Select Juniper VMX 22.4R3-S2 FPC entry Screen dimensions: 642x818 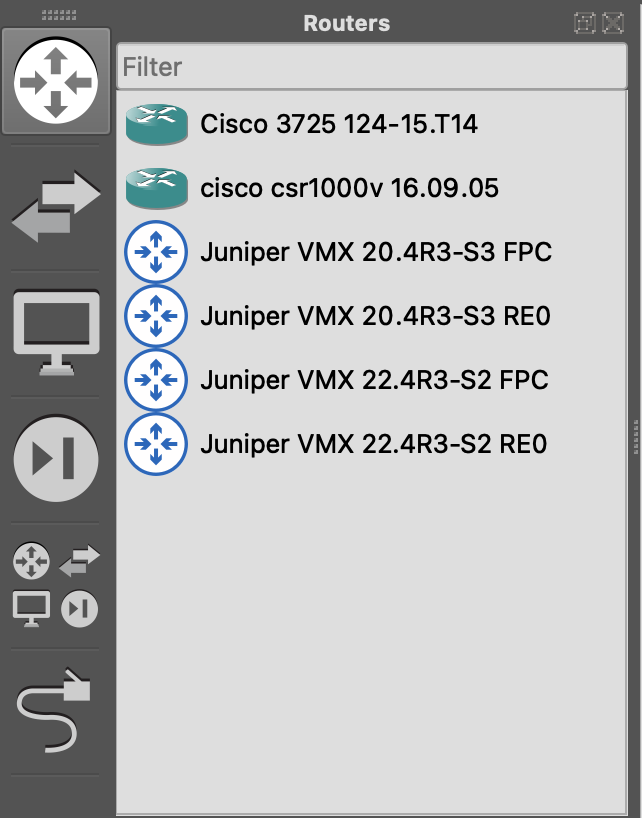375,380
